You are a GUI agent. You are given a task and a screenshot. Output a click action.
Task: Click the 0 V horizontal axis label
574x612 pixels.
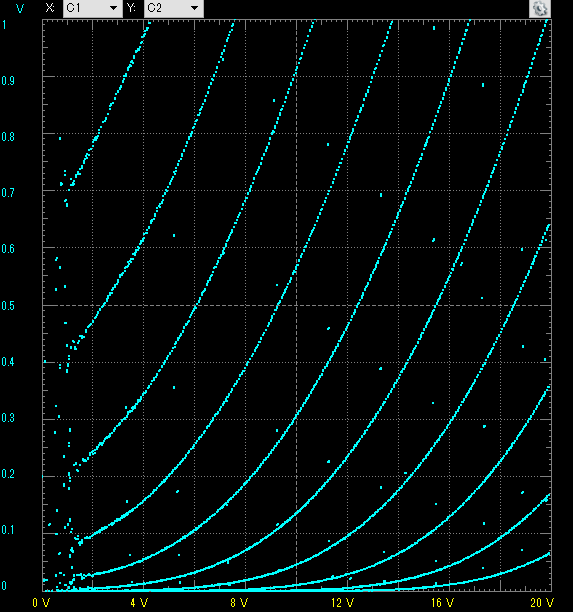coord(41,603)
